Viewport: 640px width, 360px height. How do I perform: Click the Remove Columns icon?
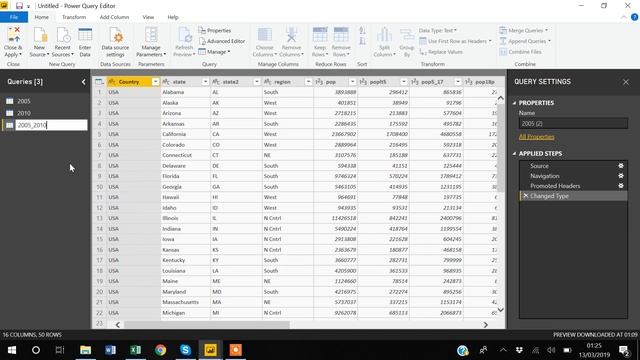click(x=291, y=35)
